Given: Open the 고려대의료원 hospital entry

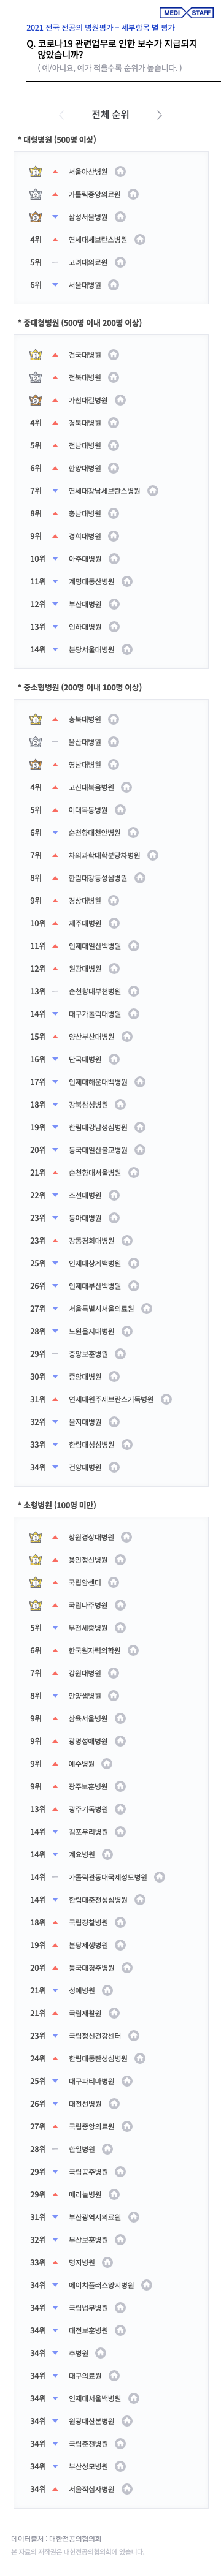Looking at the screenshot, I should coord(87,262).
